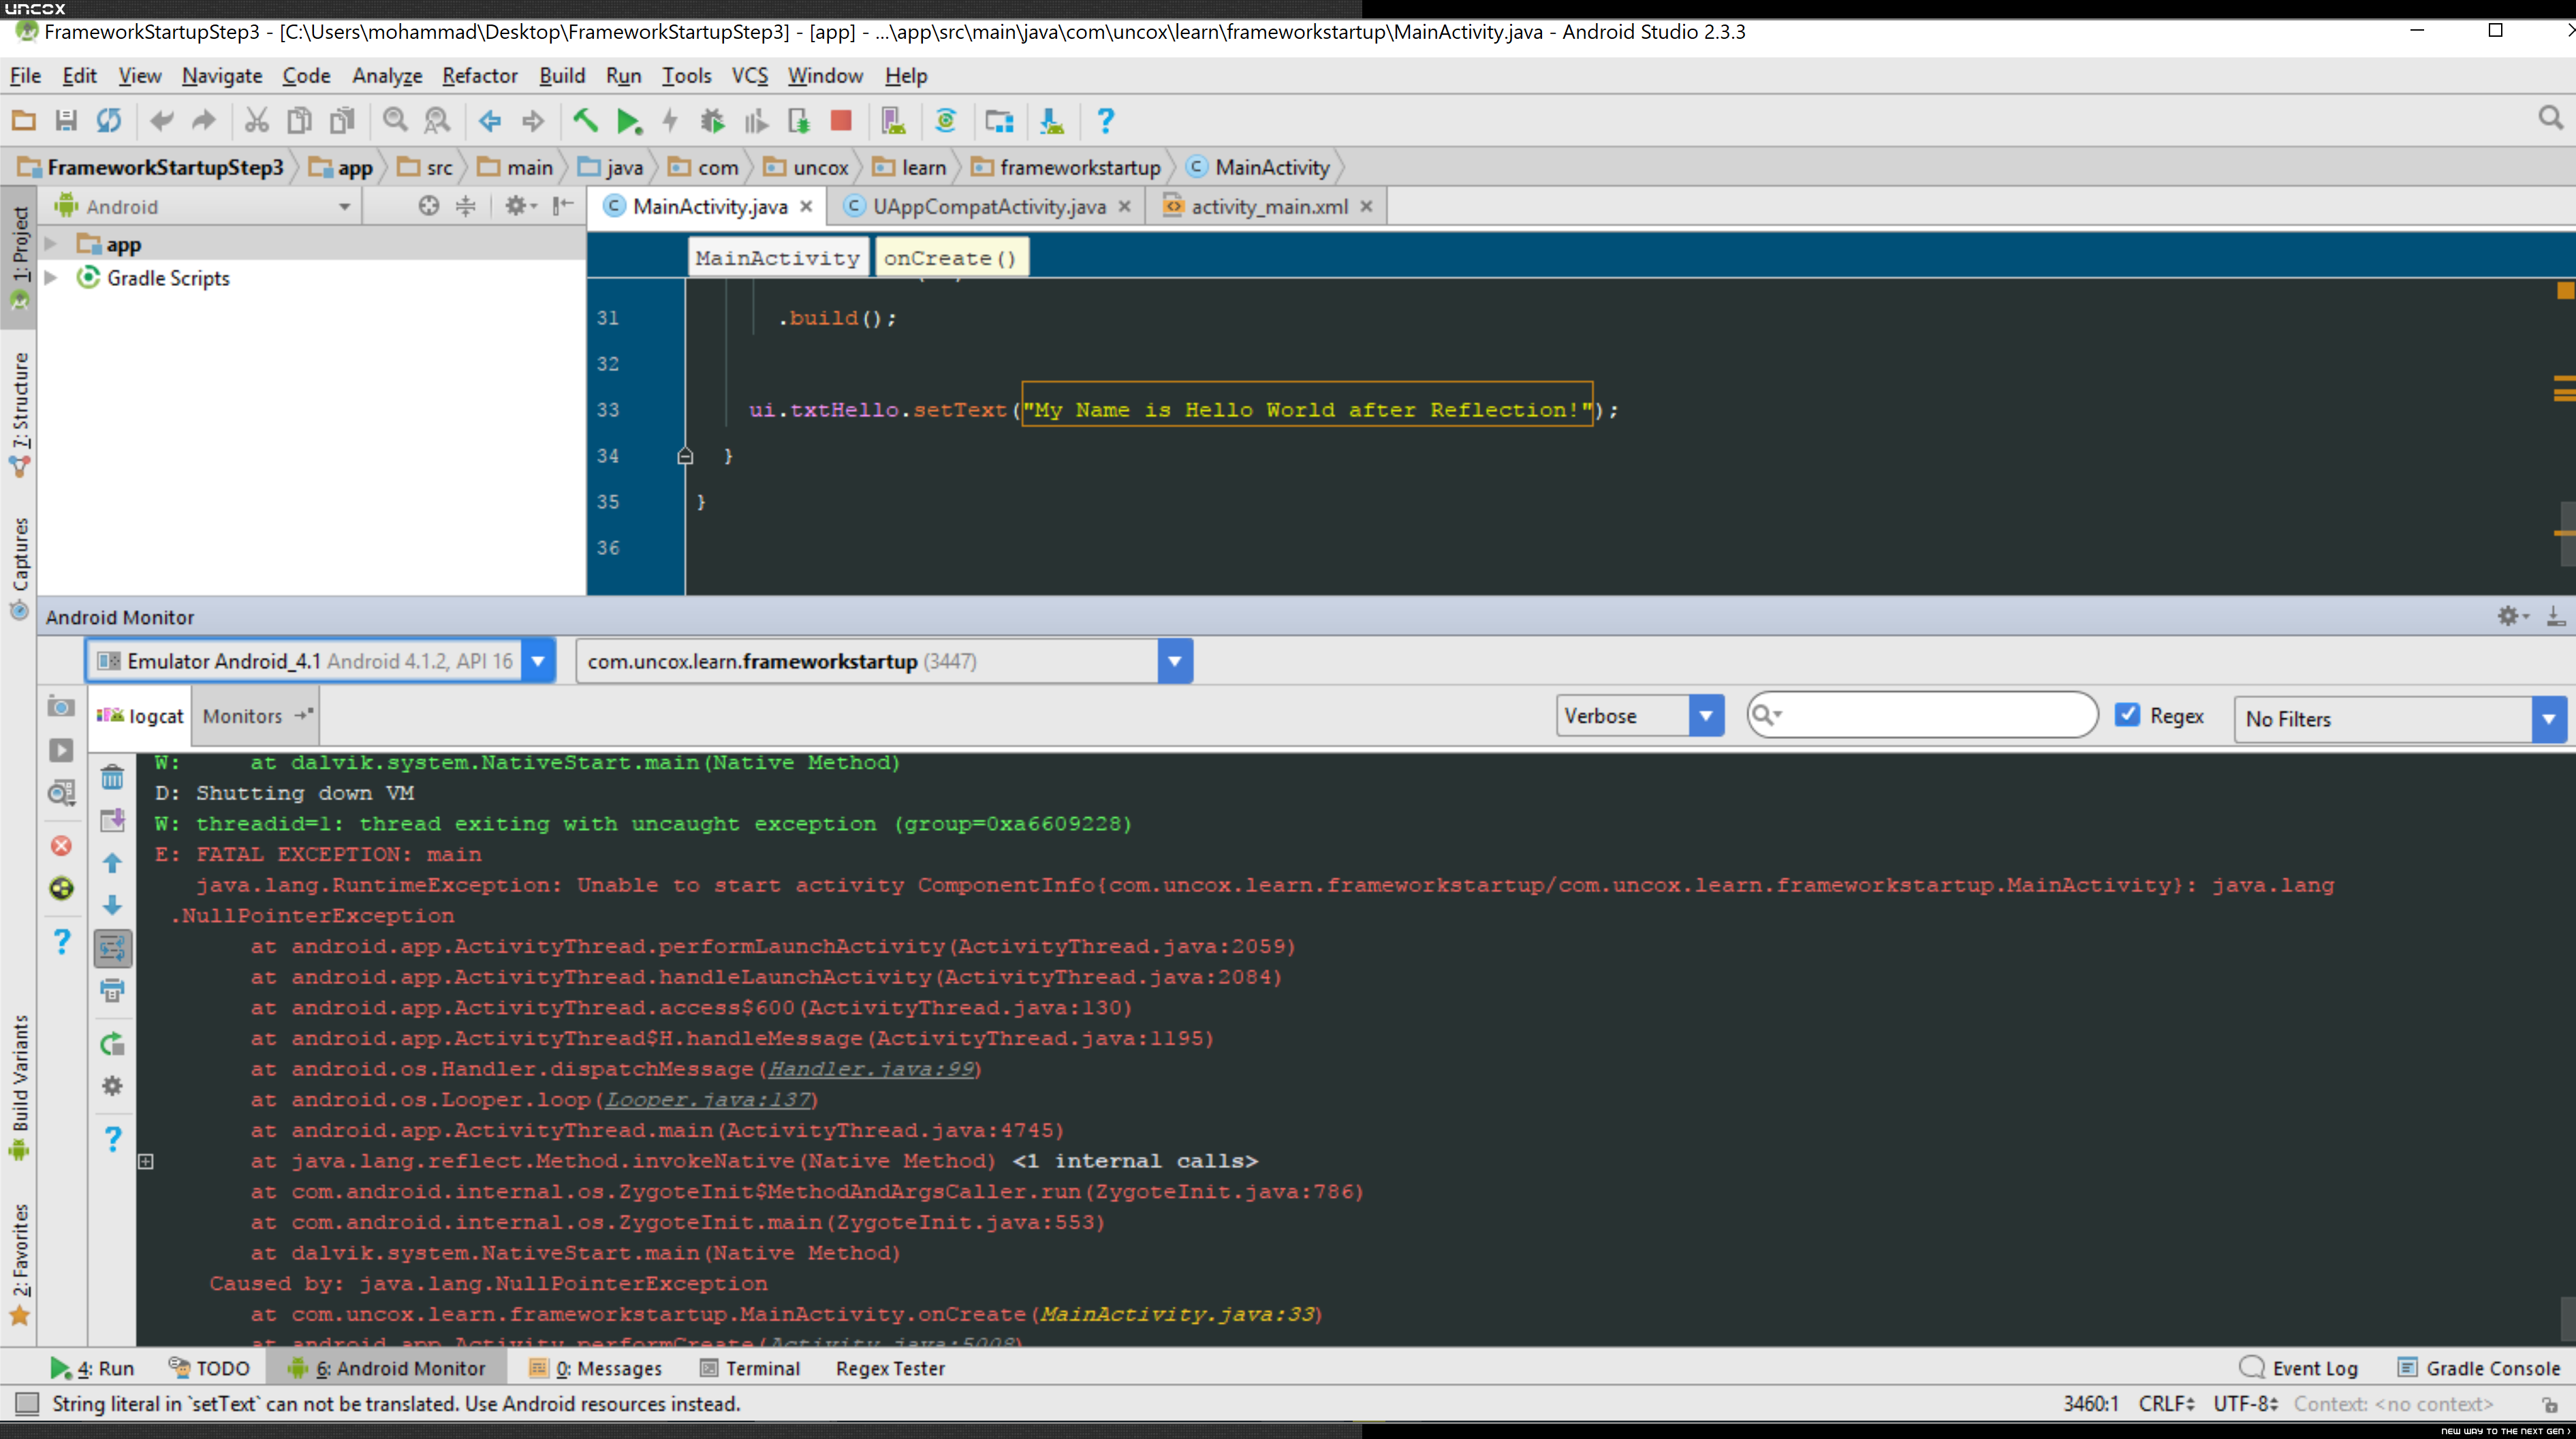Click the Make Project hammer icon

[586, 121]
